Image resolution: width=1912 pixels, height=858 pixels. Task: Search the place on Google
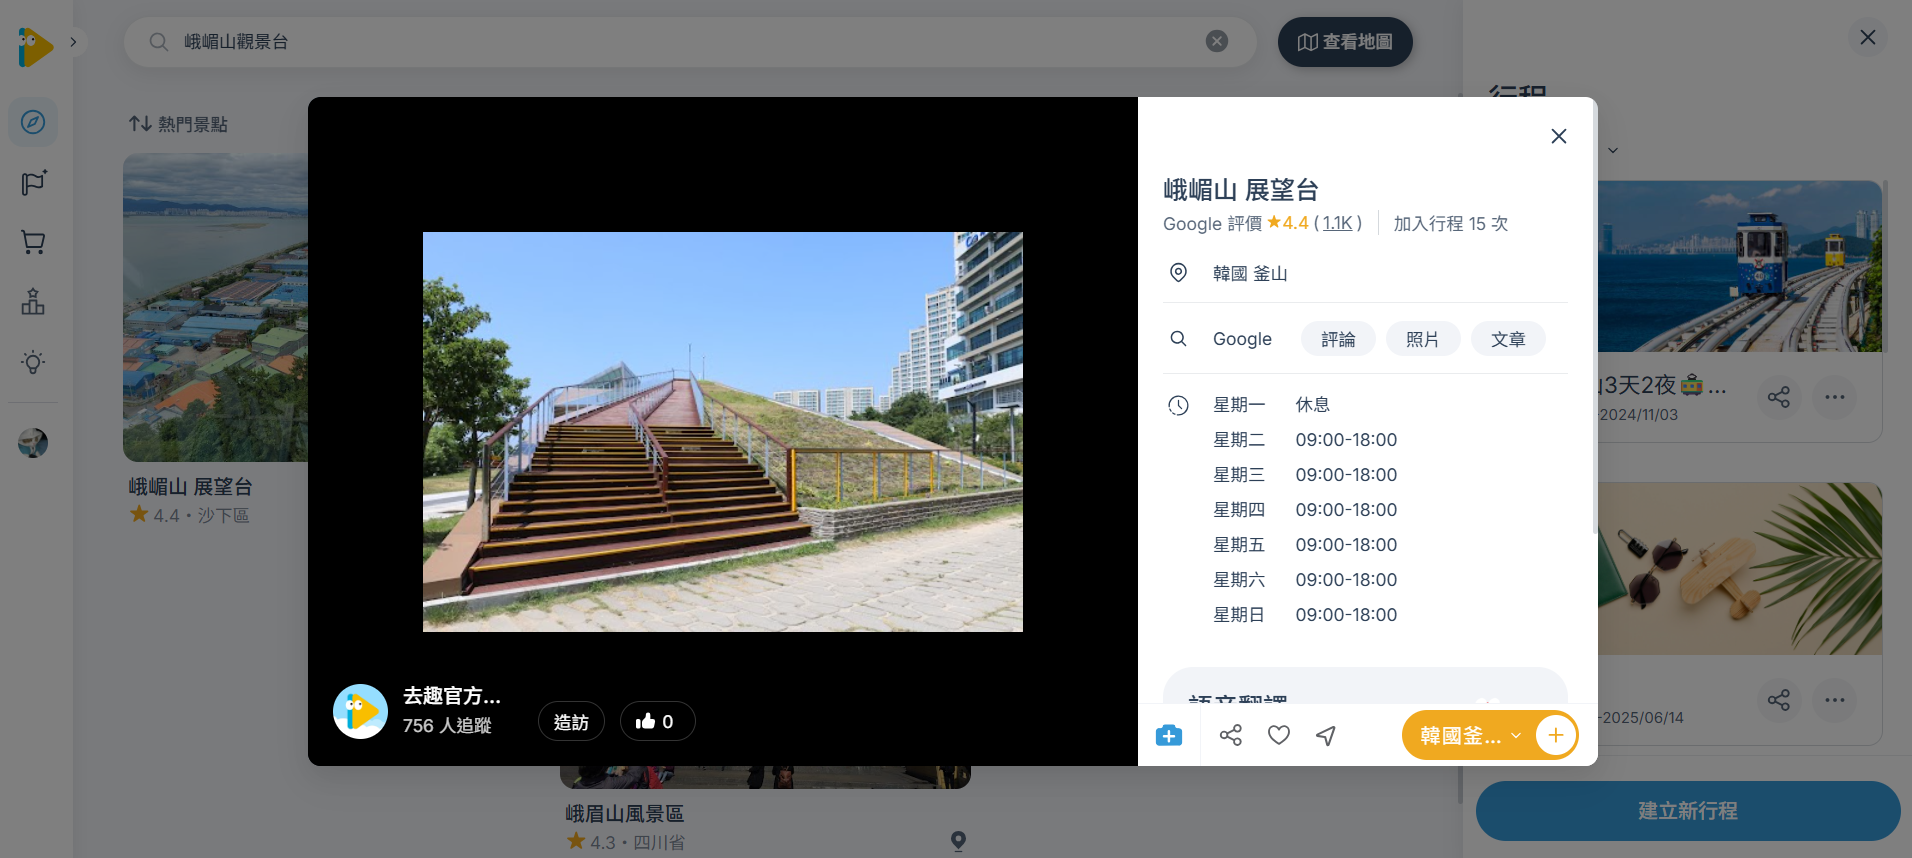point(1242,339)
